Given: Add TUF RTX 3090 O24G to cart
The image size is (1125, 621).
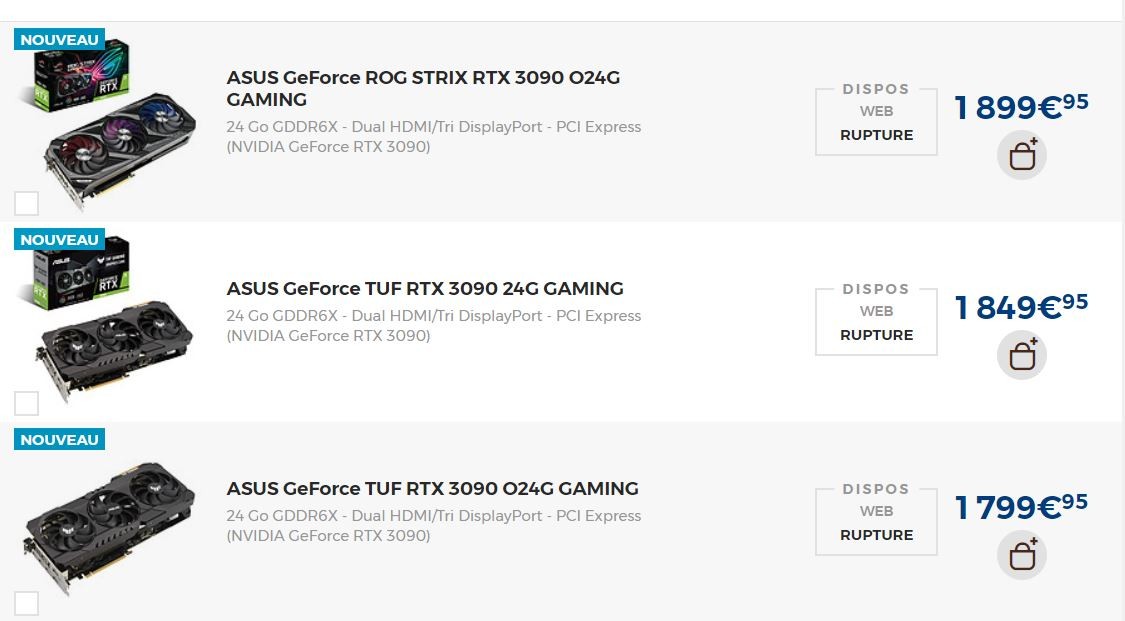Looking at the screenshot, I should [x=1021, y=556].
